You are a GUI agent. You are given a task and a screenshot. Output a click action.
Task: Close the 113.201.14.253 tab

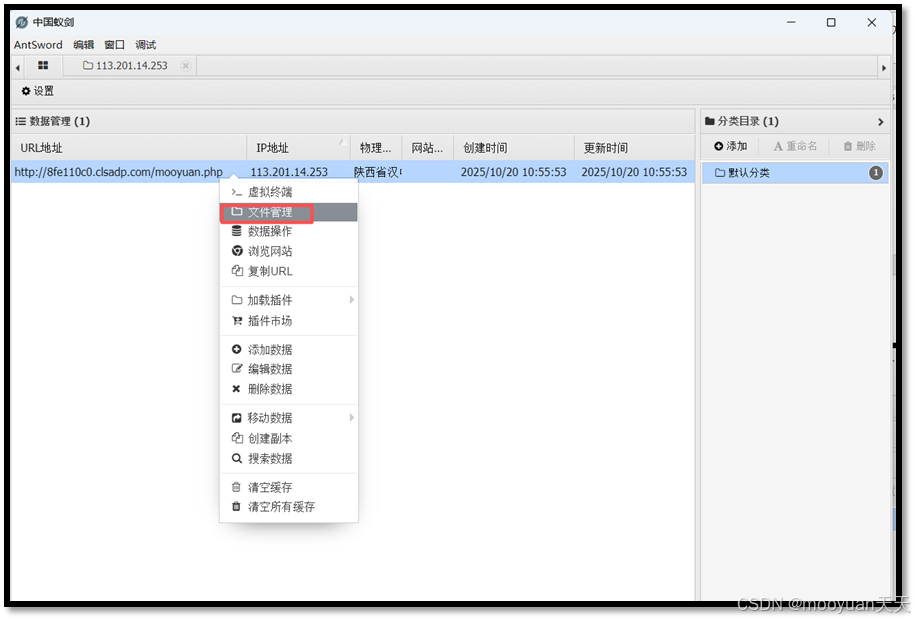[185, 65]
